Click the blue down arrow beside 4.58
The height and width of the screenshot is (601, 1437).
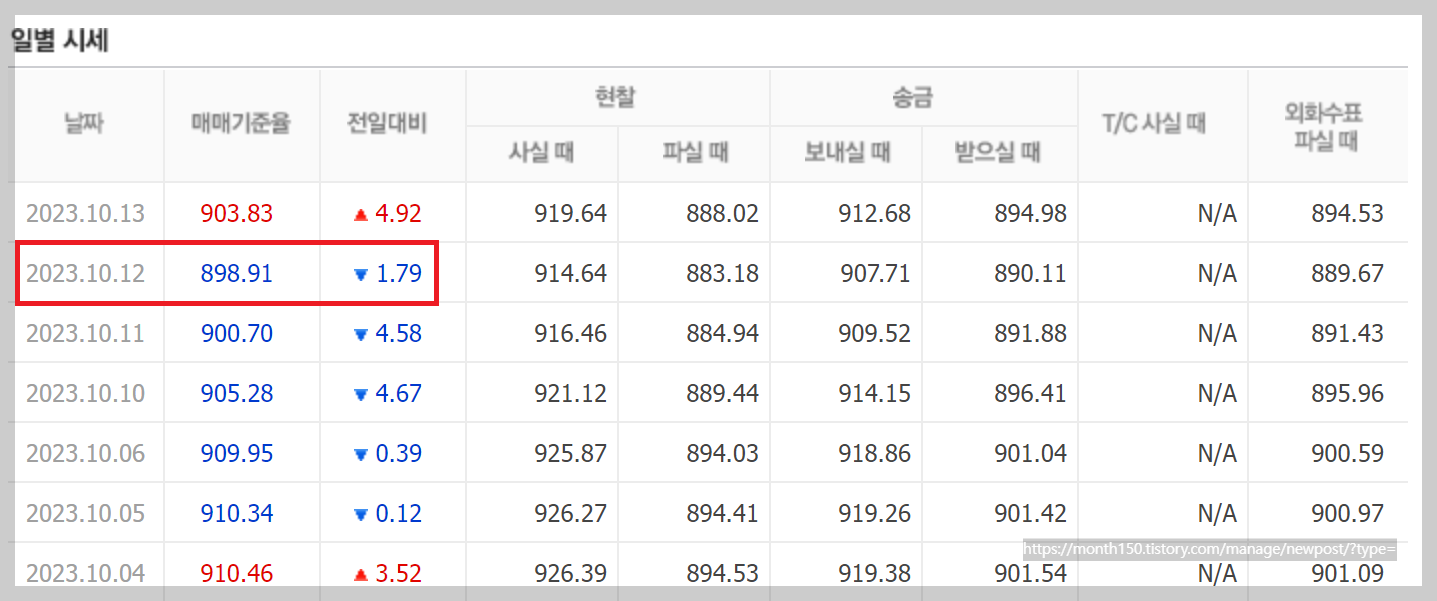click(x=361, y=332)
